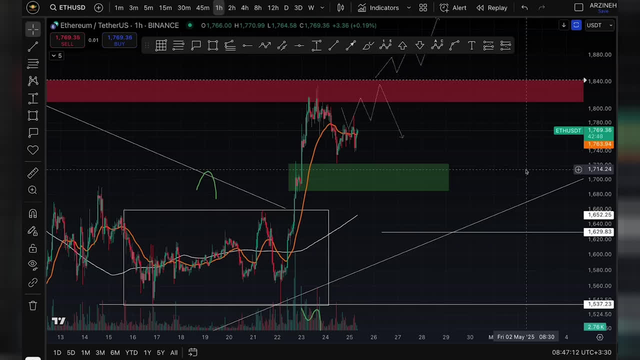Redo the chart action
Screen dimensions: 640x360
[x=542, y=8]
